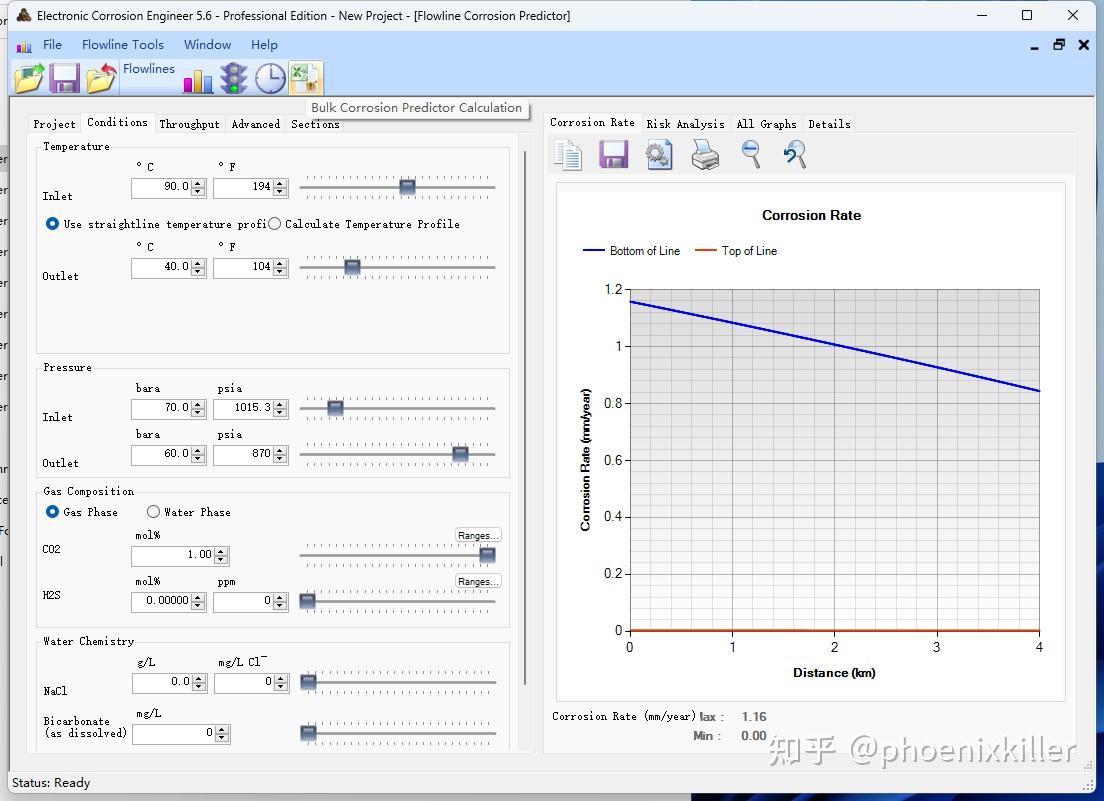Click the inlet temperature Celsius spinner

199,187
